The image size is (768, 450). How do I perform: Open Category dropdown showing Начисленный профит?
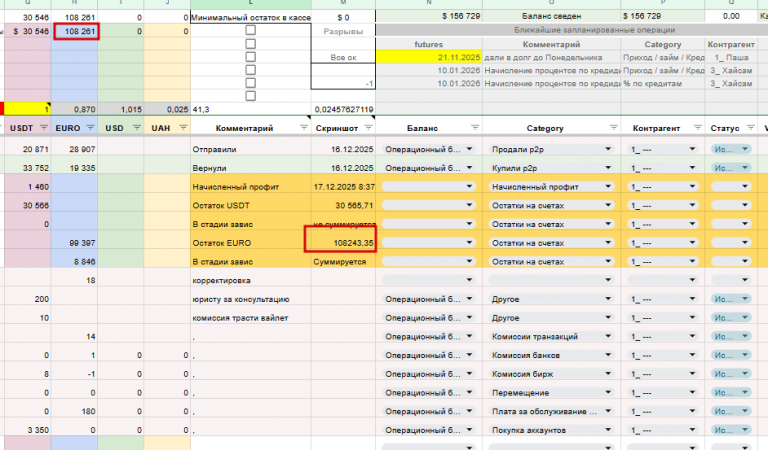click(x=607, y=187)
